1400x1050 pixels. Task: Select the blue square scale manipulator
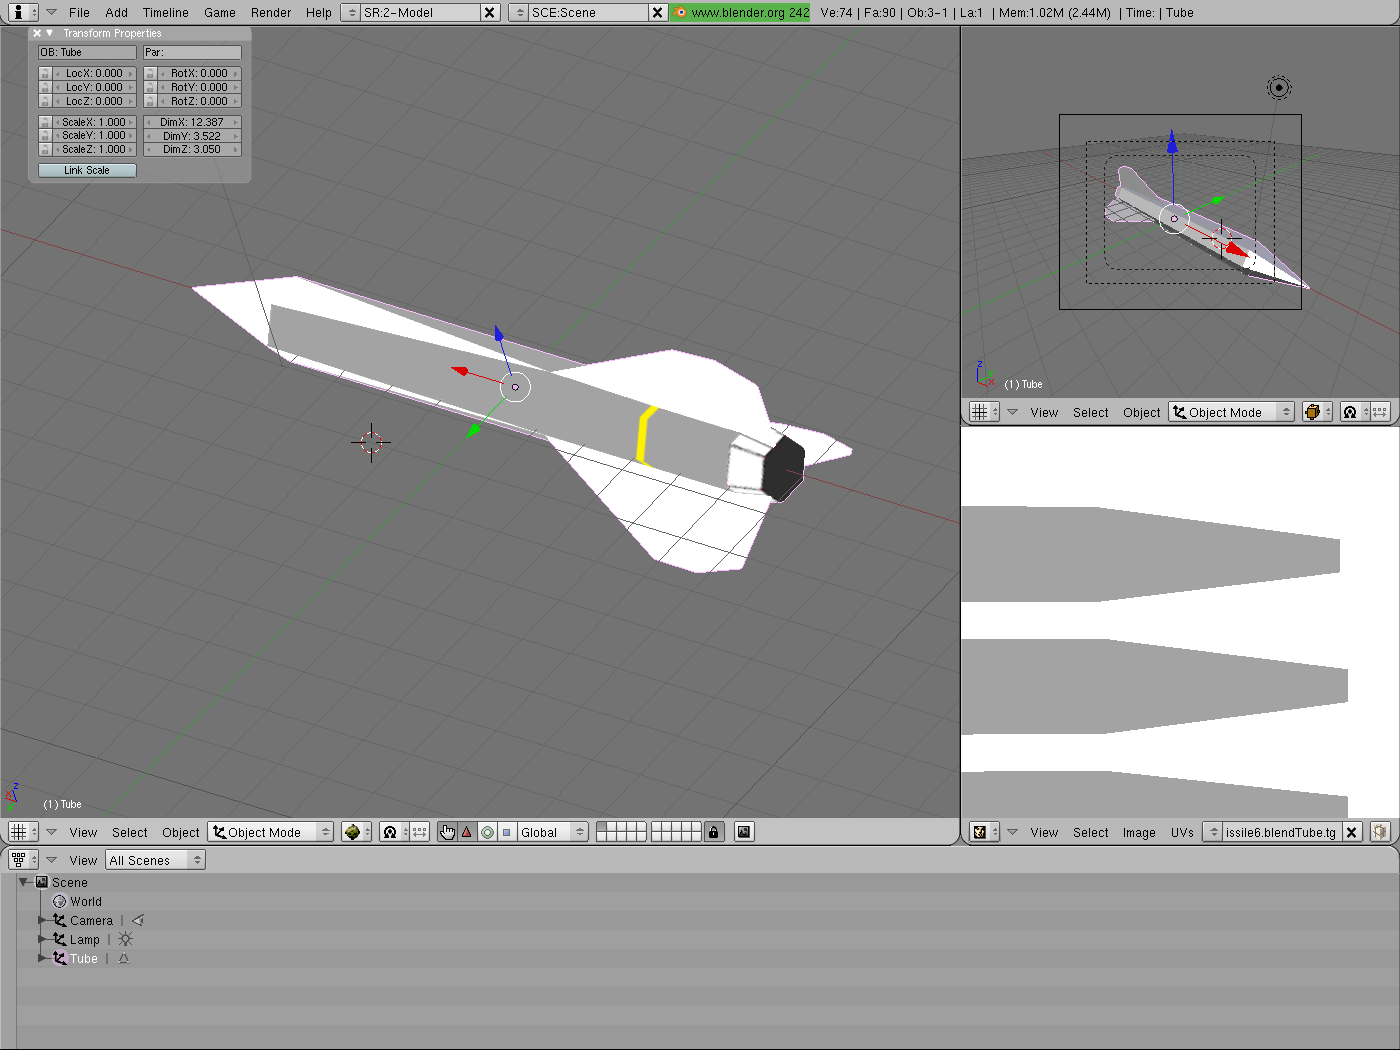[506, 832]
